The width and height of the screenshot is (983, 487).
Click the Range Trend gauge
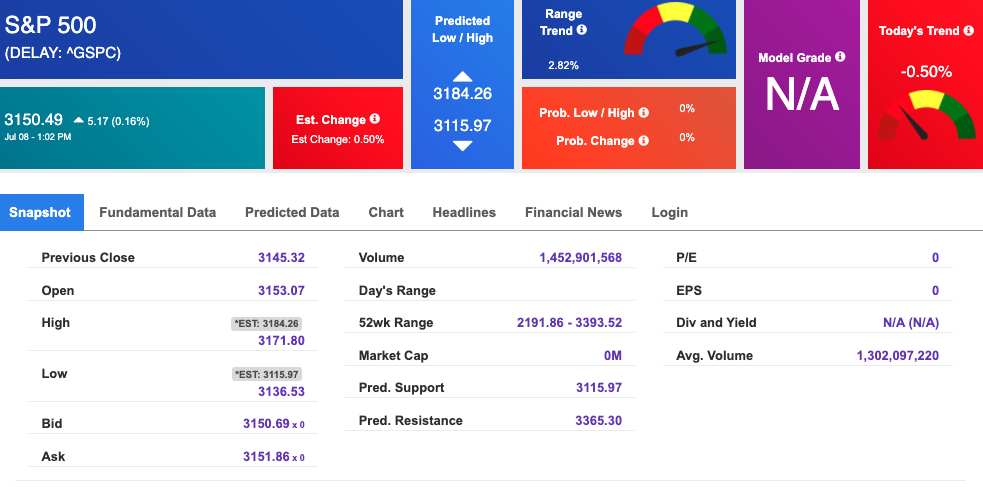coord(675,31)
